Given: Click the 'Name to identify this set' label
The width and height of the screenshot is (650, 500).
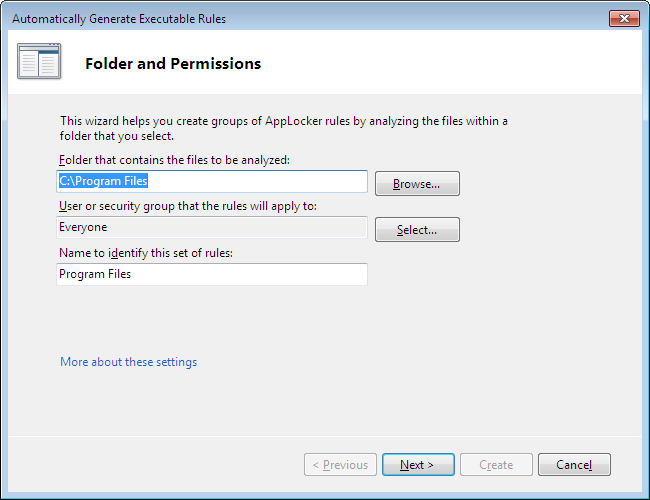Looking at the screenshot, I should pyautogui.click(x=146, y=253).
